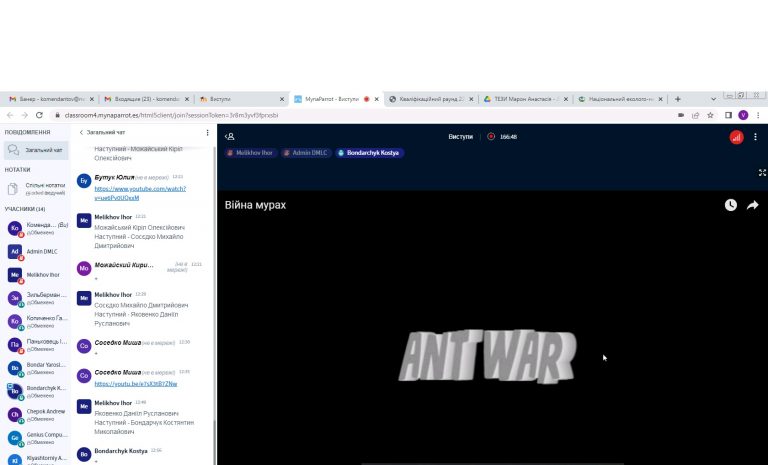The height and width of the screenshot is (465, 768).
Task: Click the Watch Later clock icon on the video
Action: (730, 205)
